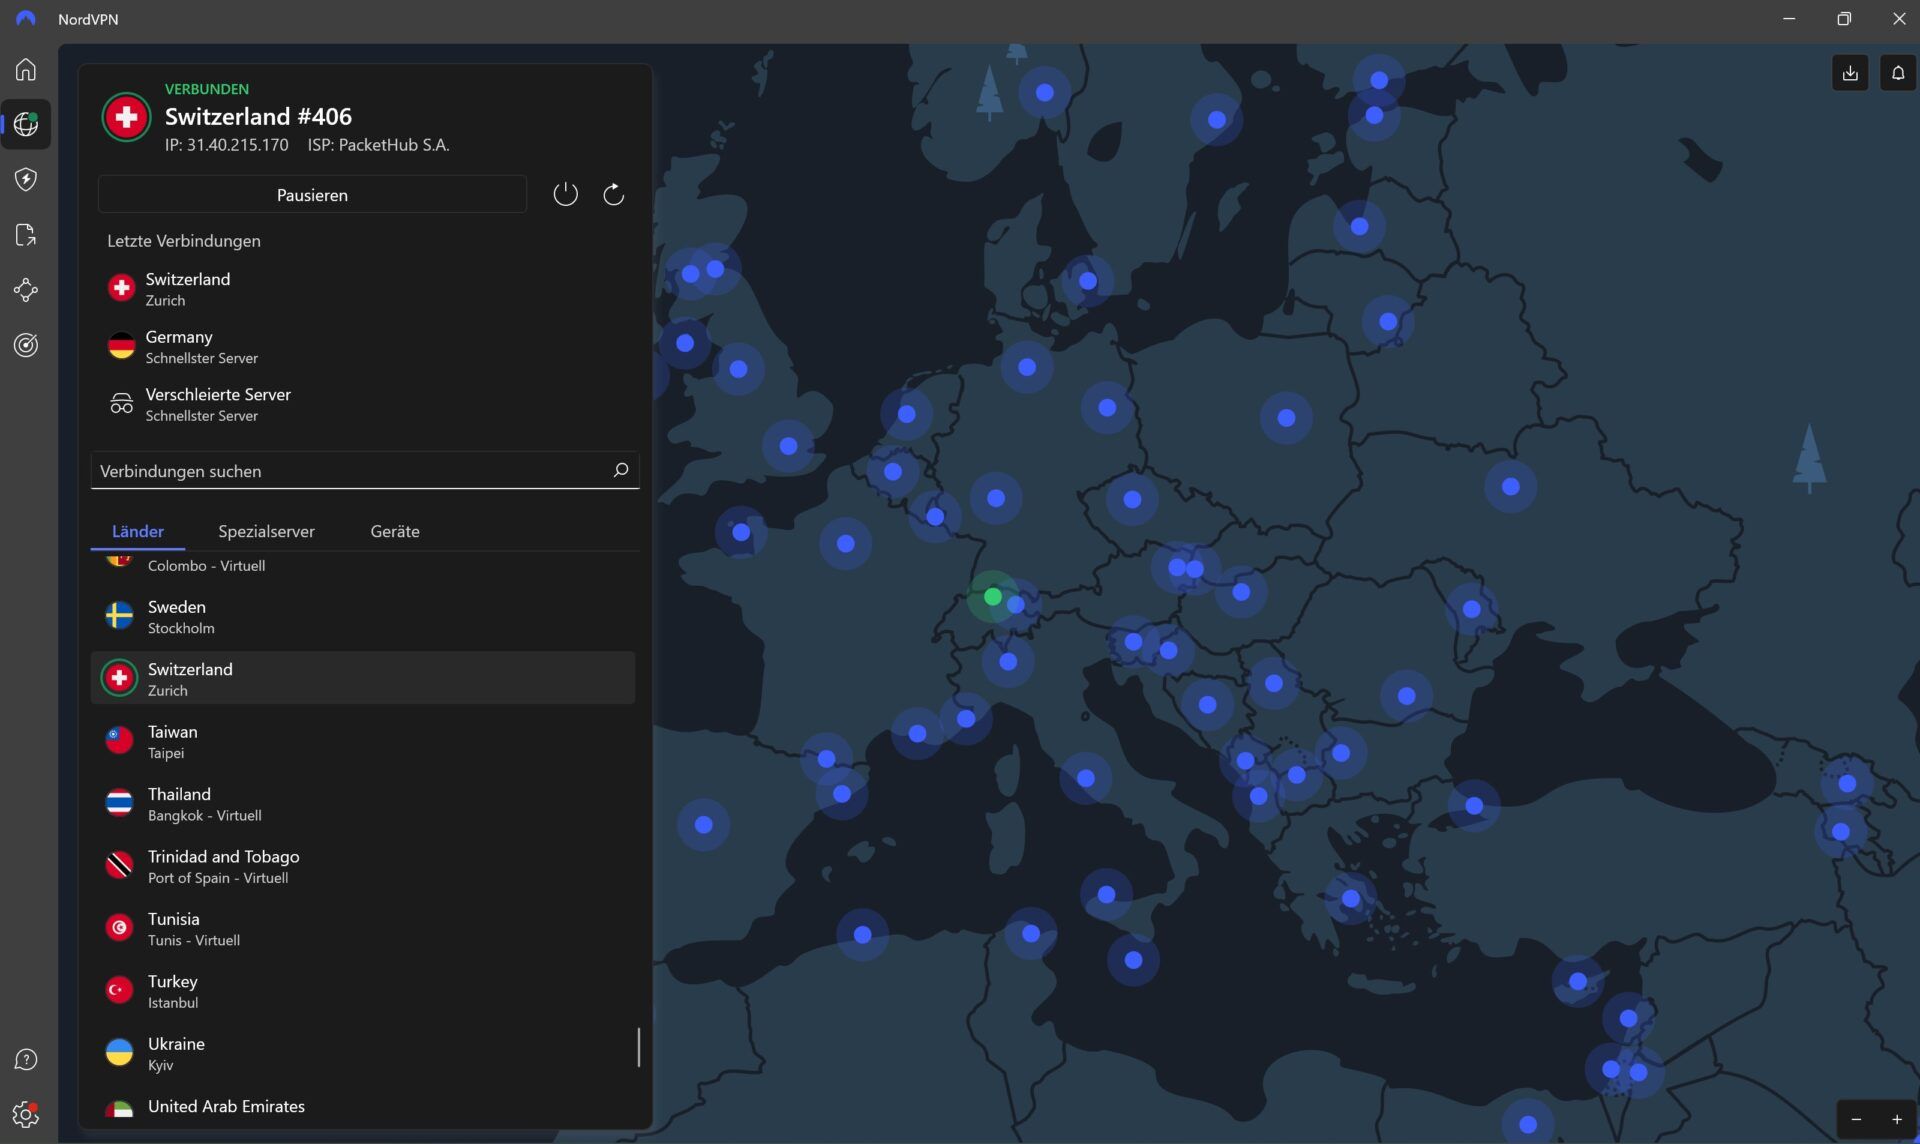Select Ukraine Kyiv in country list
The width and height of the screenshot is (1920, 1144).
(363, 1053)
